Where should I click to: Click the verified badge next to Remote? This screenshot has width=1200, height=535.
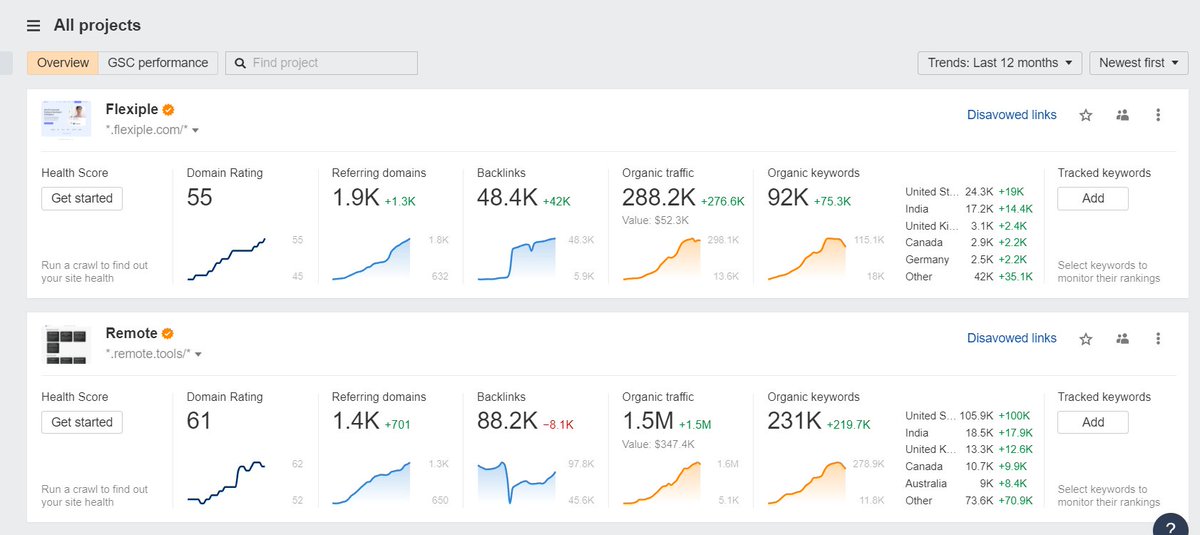[168, 333]
